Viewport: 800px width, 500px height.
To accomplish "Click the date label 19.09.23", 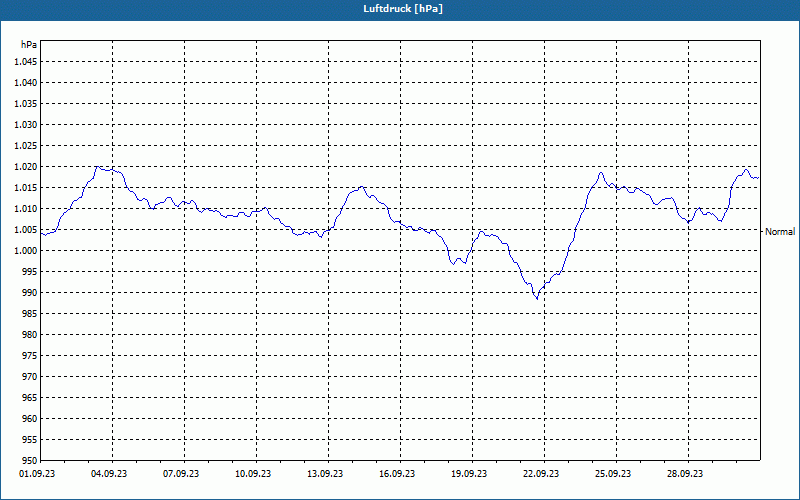I will (469, 474).
